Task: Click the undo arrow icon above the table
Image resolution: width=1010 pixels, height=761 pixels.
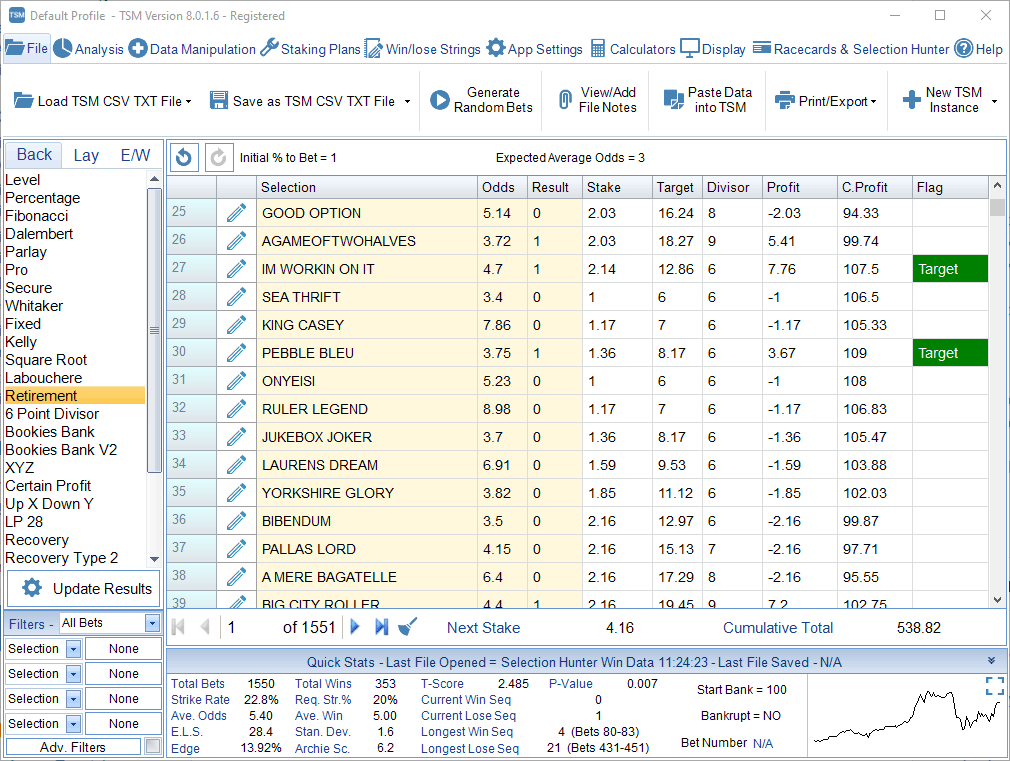Action: (184, 157)
